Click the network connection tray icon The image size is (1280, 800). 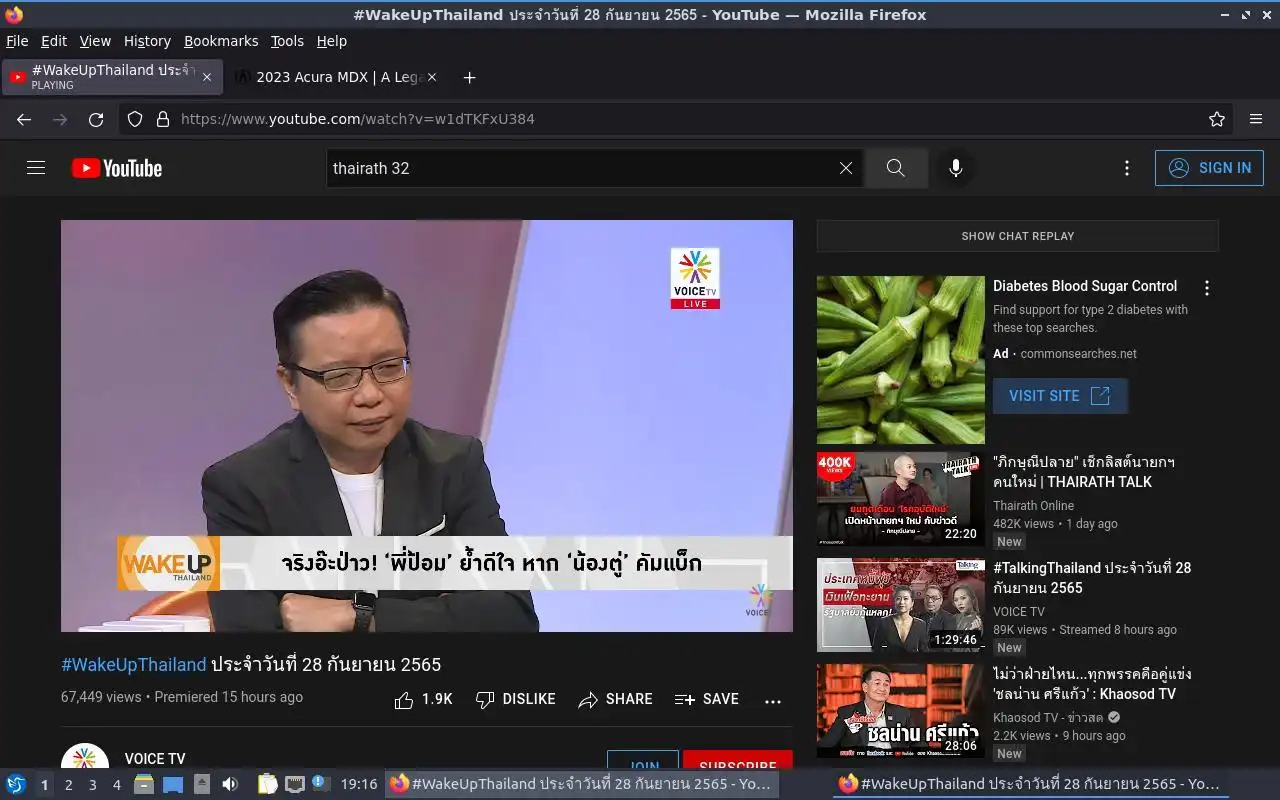point(294,784)
